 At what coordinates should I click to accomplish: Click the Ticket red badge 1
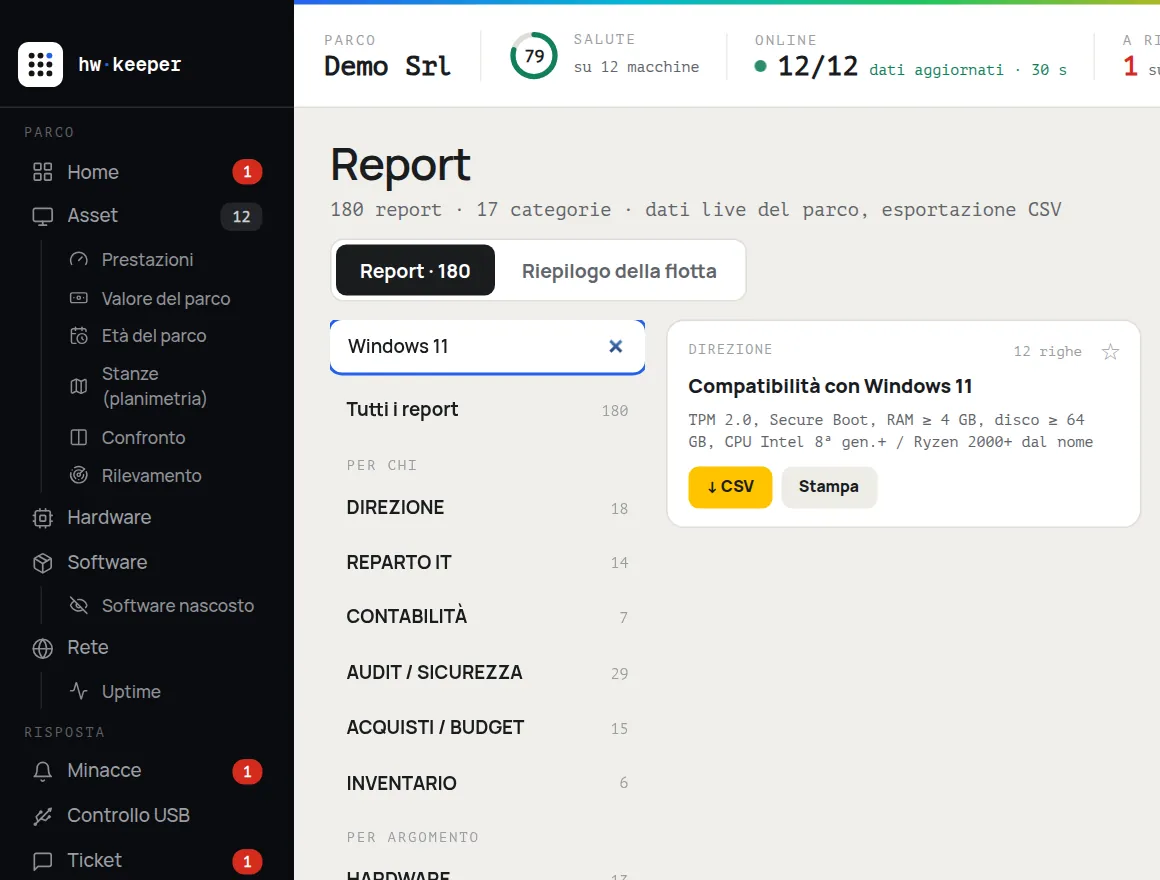click(247, 862)
